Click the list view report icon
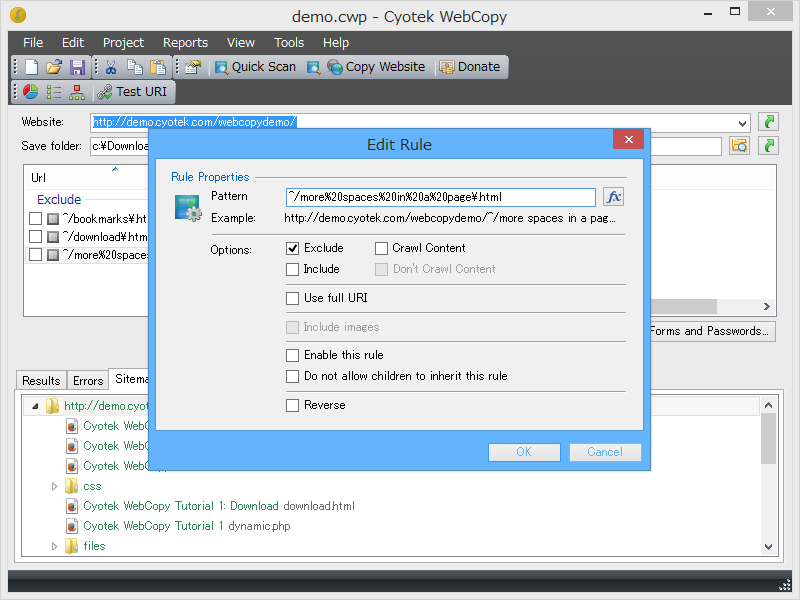800x600 pixels. 54,92
